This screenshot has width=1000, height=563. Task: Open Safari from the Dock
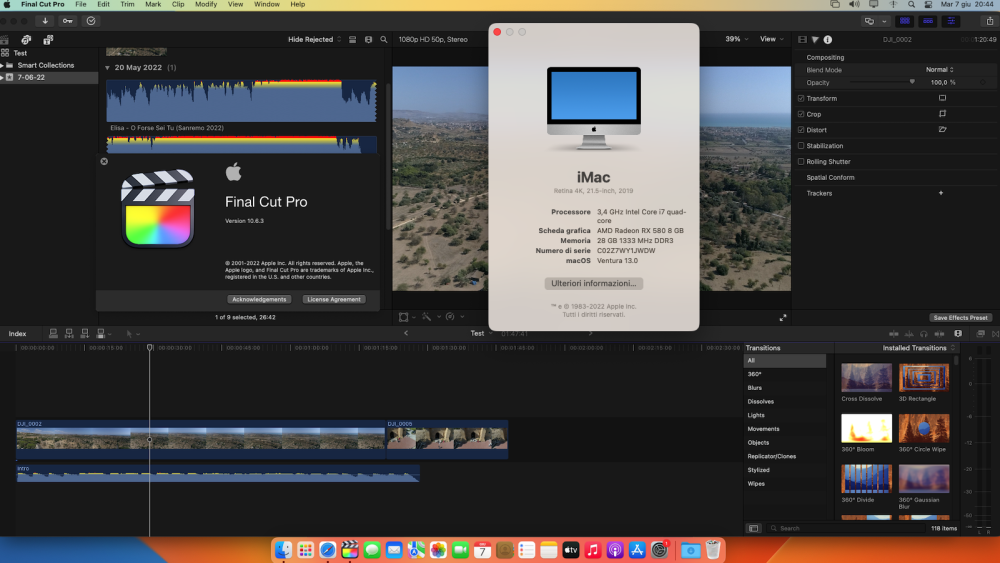tap(328, 550)
